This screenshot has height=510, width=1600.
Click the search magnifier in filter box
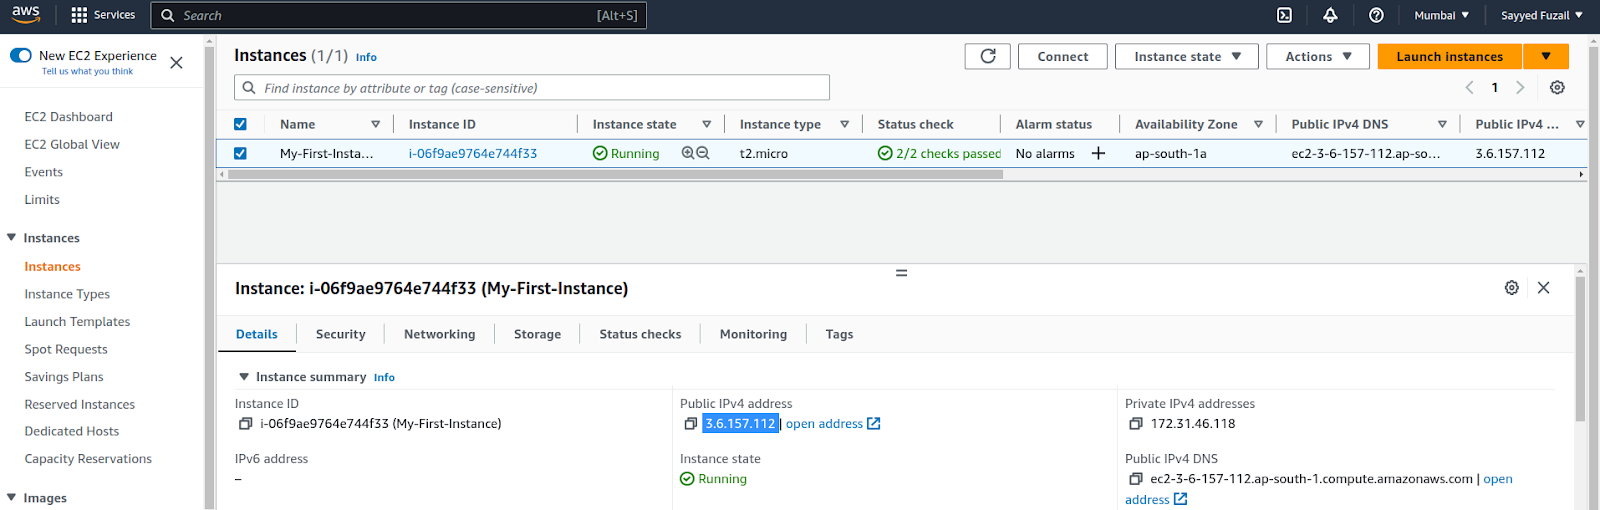[249, 88]
